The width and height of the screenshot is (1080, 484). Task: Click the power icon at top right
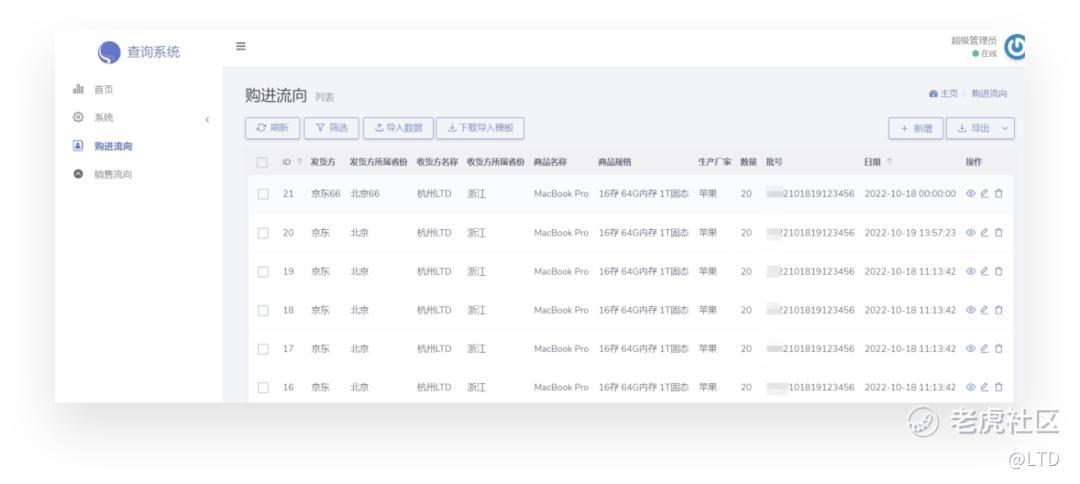pos(1014,47)
